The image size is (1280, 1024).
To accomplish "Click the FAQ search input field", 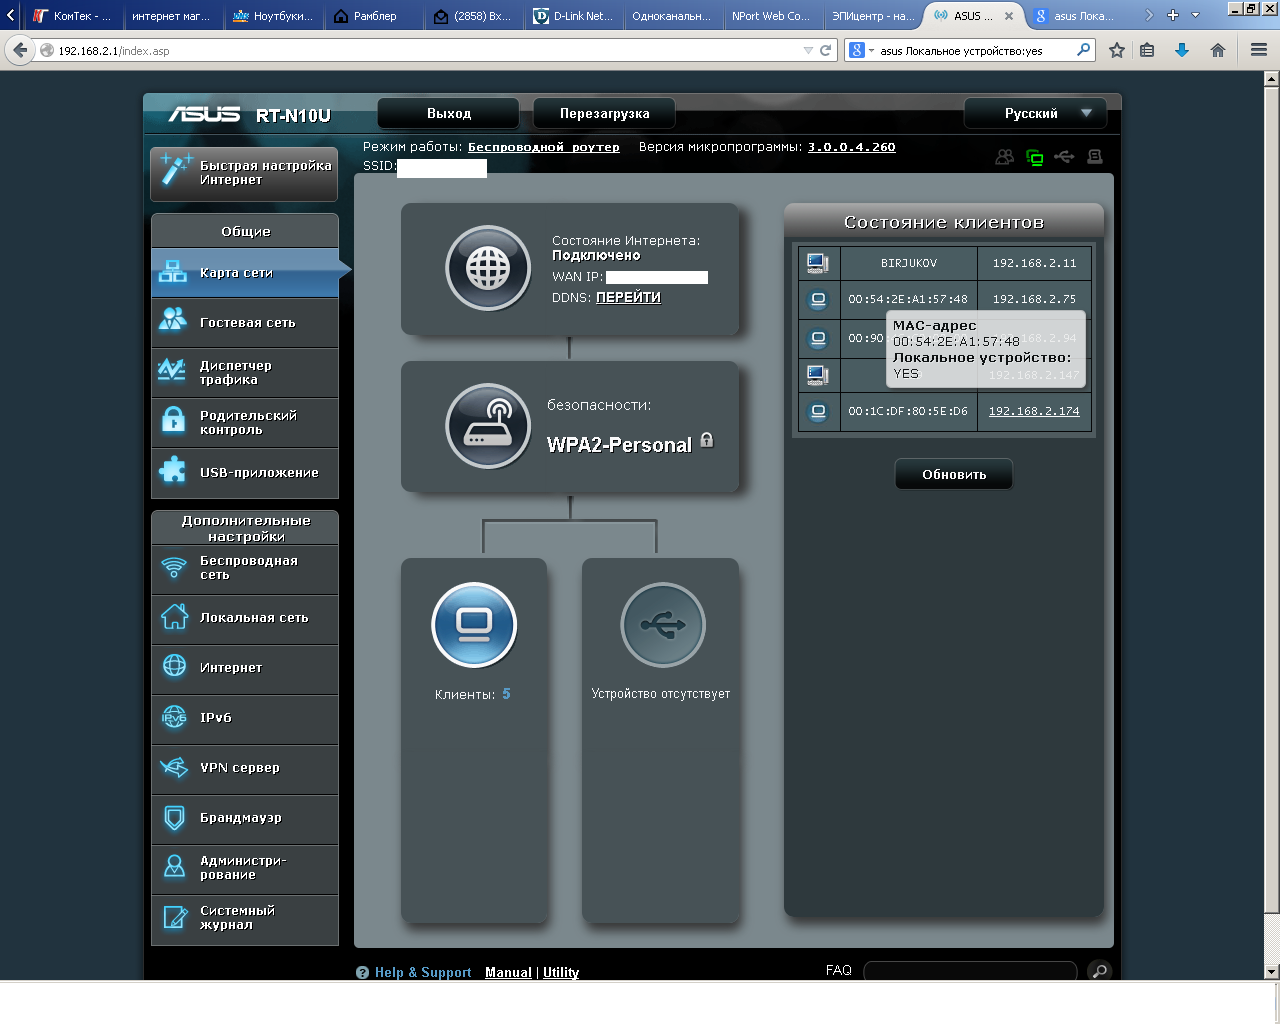I will click(x=969, y=971).
